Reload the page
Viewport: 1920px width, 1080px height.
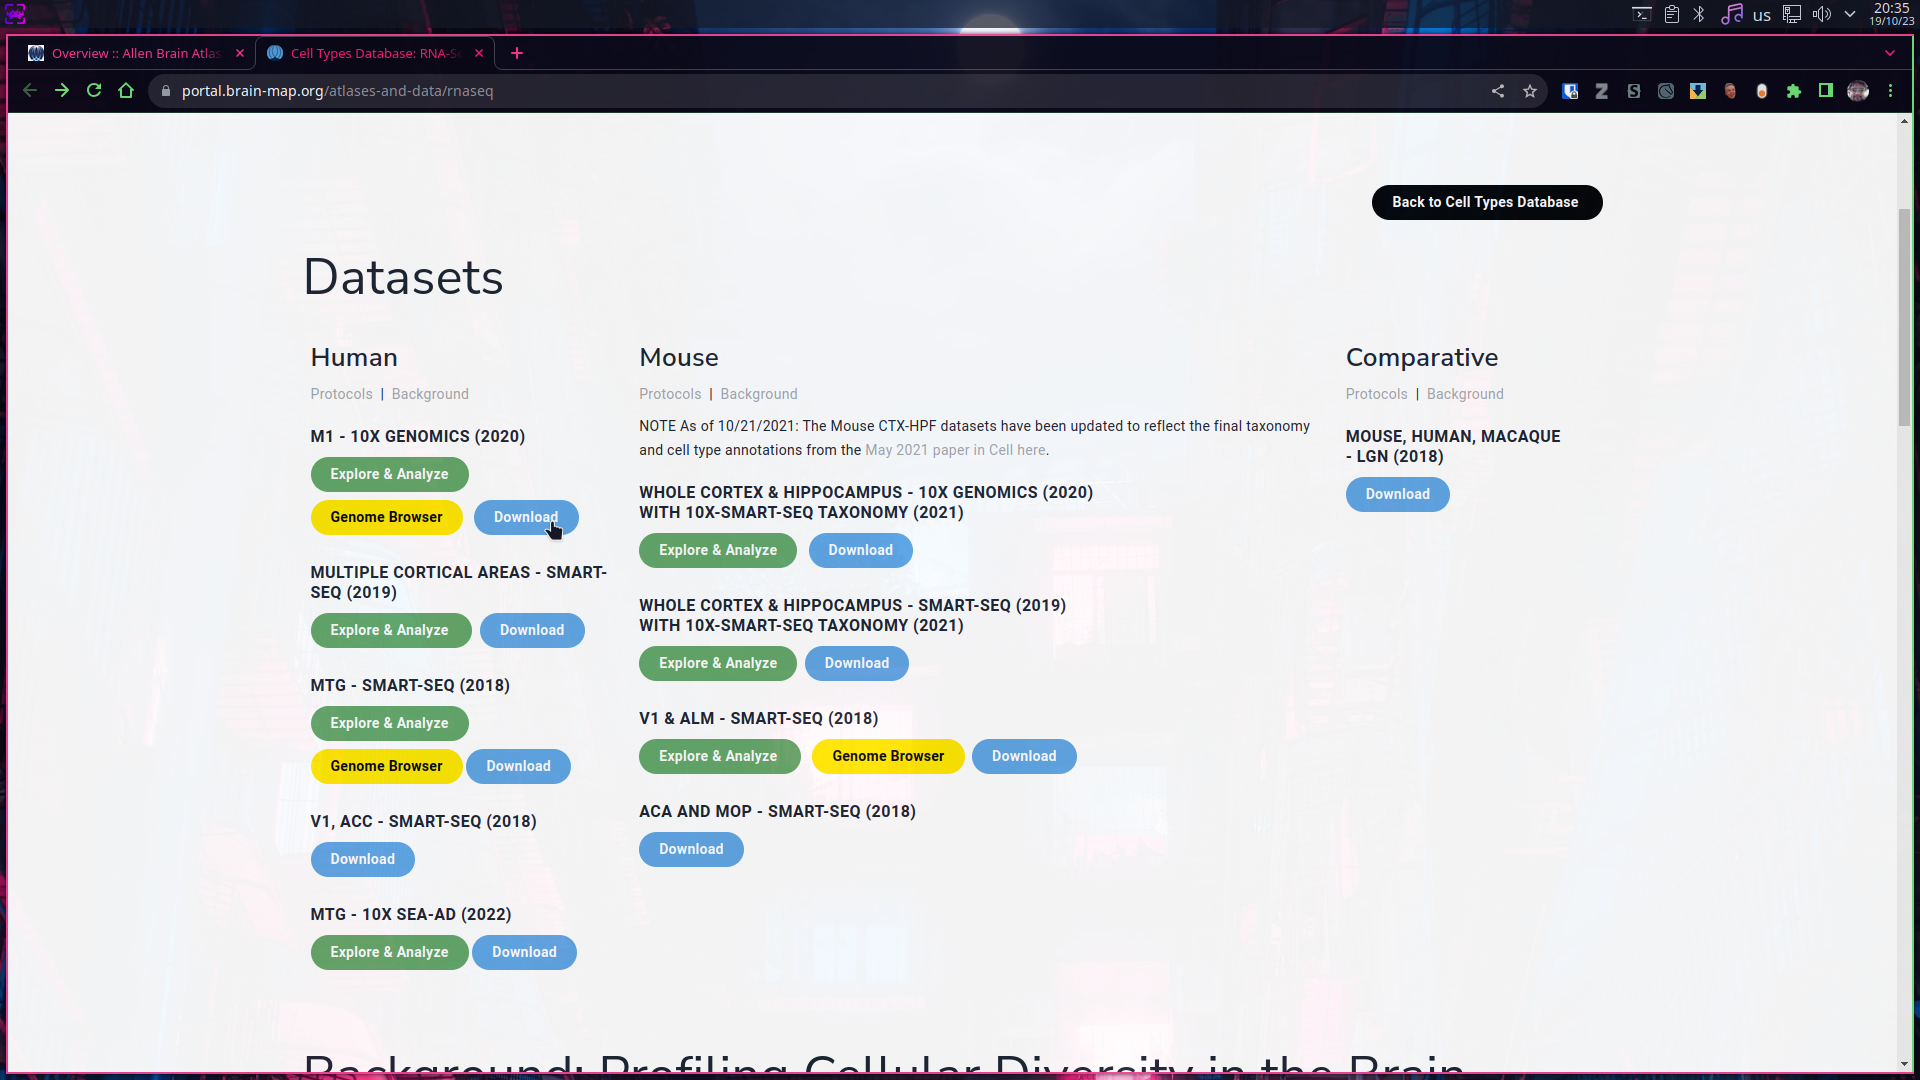point(94,91)
